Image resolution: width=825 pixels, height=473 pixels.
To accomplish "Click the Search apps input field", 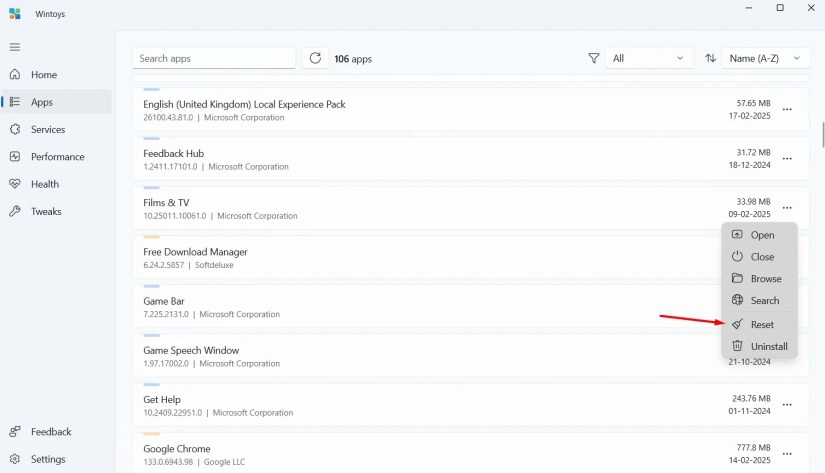I will click(x=214, y=58).
